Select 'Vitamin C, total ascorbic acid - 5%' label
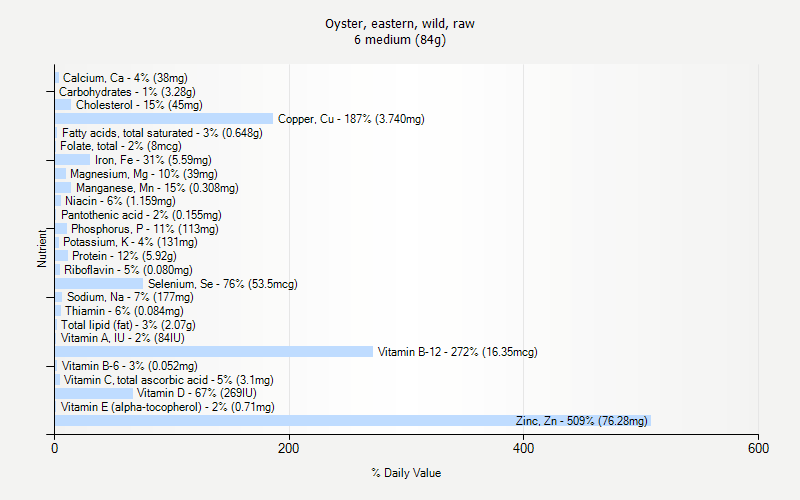Screen dimensions: 800x500 pyautogui.click(x=169, y=380)
